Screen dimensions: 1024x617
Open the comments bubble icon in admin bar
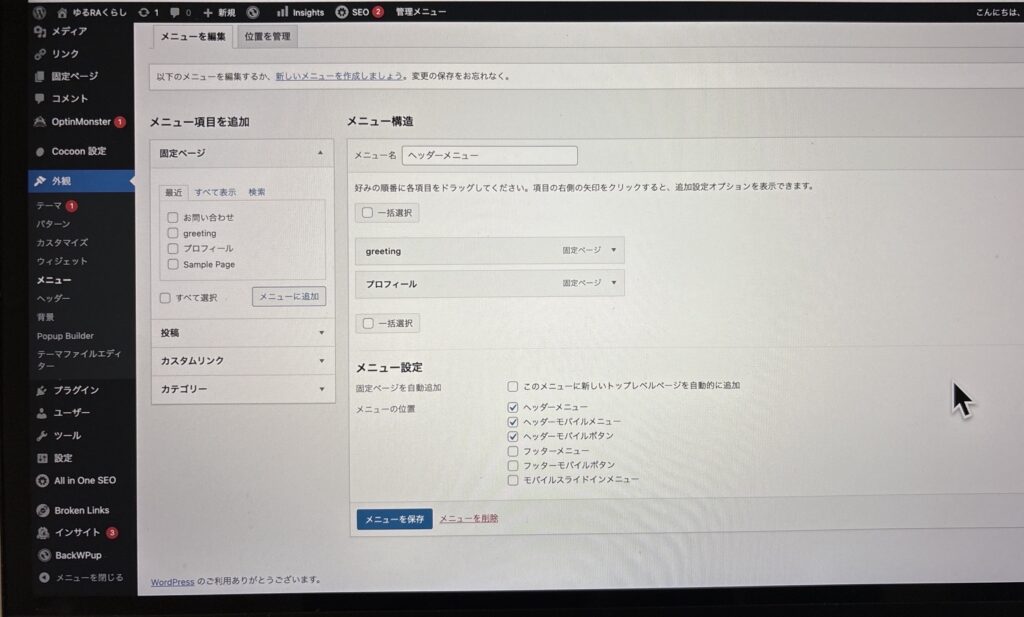pyautogui.click(x=178, y=12)
